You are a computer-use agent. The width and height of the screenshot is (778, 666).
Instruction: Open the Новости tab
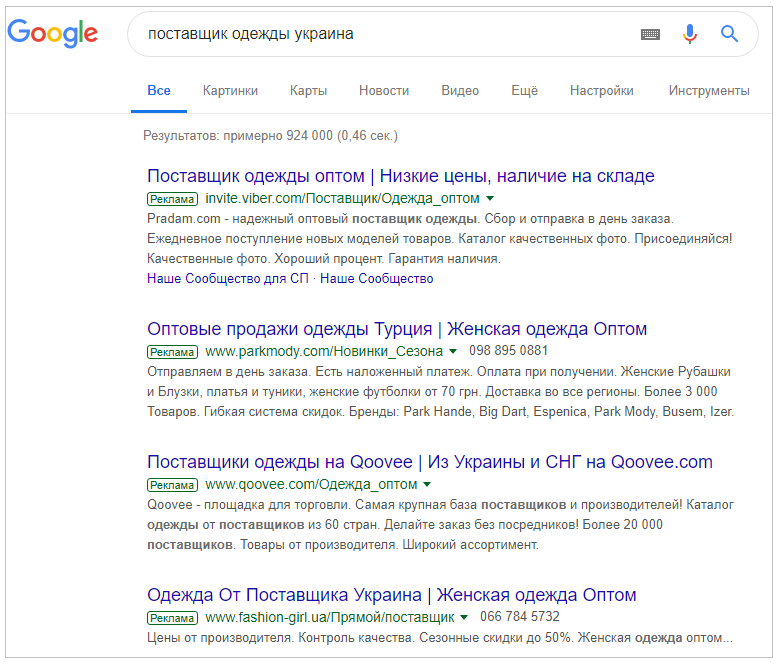pos(384,91)
